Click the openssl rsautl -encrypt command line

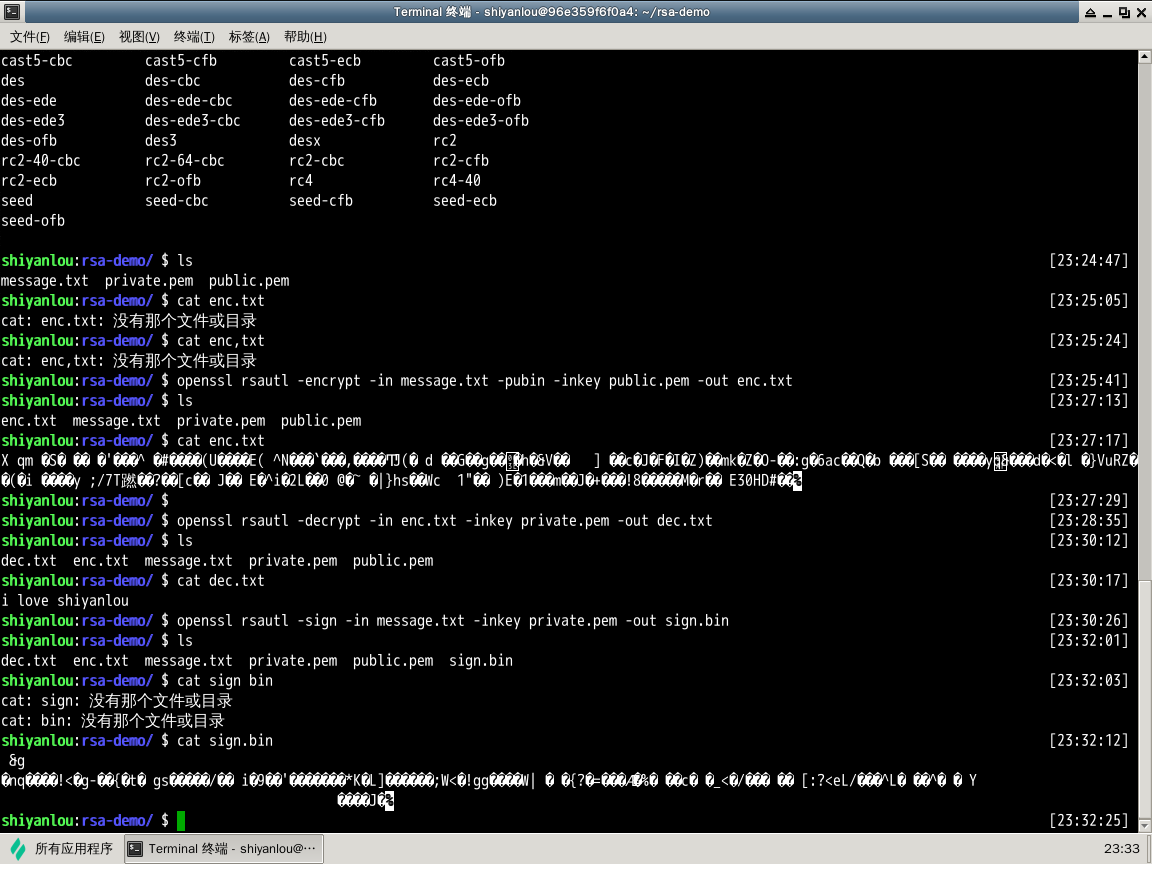point(485,381)
